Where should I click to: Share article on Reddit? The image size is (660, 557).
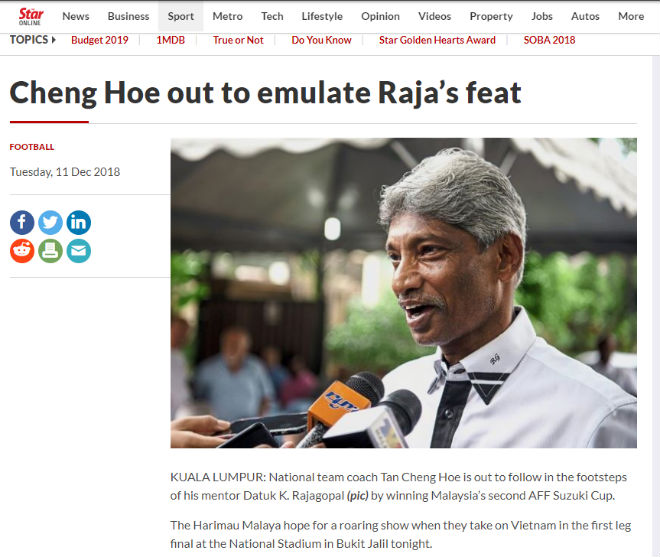tap(22, 251)
